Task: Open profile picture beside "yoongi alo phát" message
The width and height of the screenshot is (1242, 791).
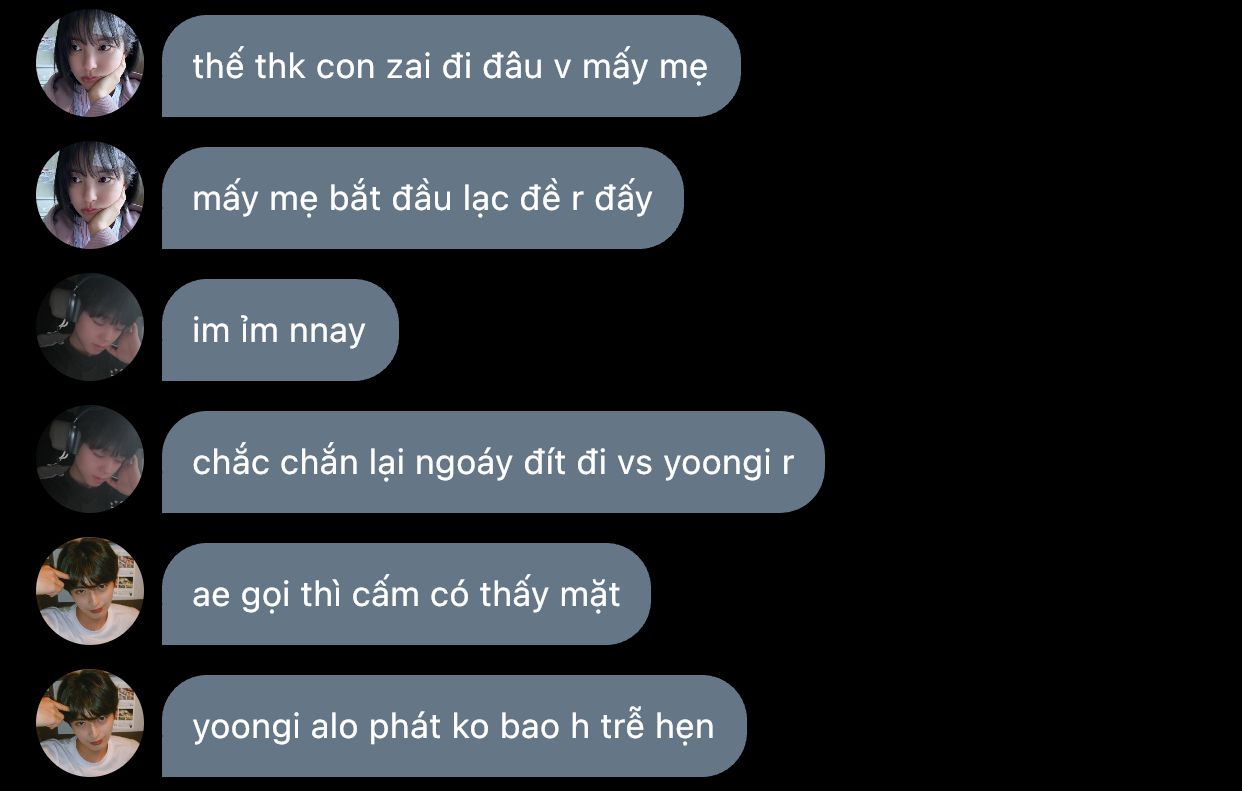Action: pos(90,723)
